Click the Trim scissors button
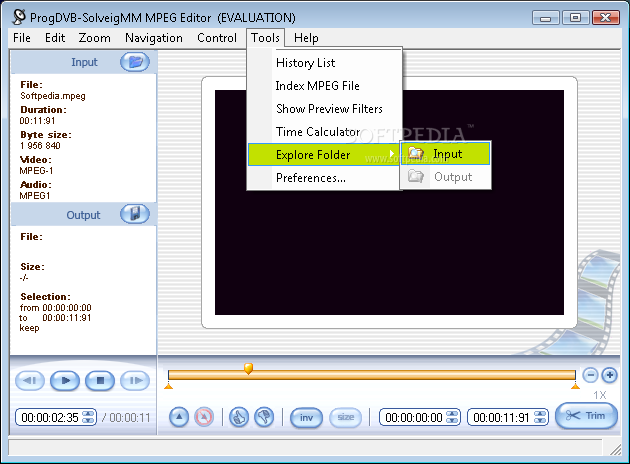The height and width of the screenshot is (464, 630). 586,416
